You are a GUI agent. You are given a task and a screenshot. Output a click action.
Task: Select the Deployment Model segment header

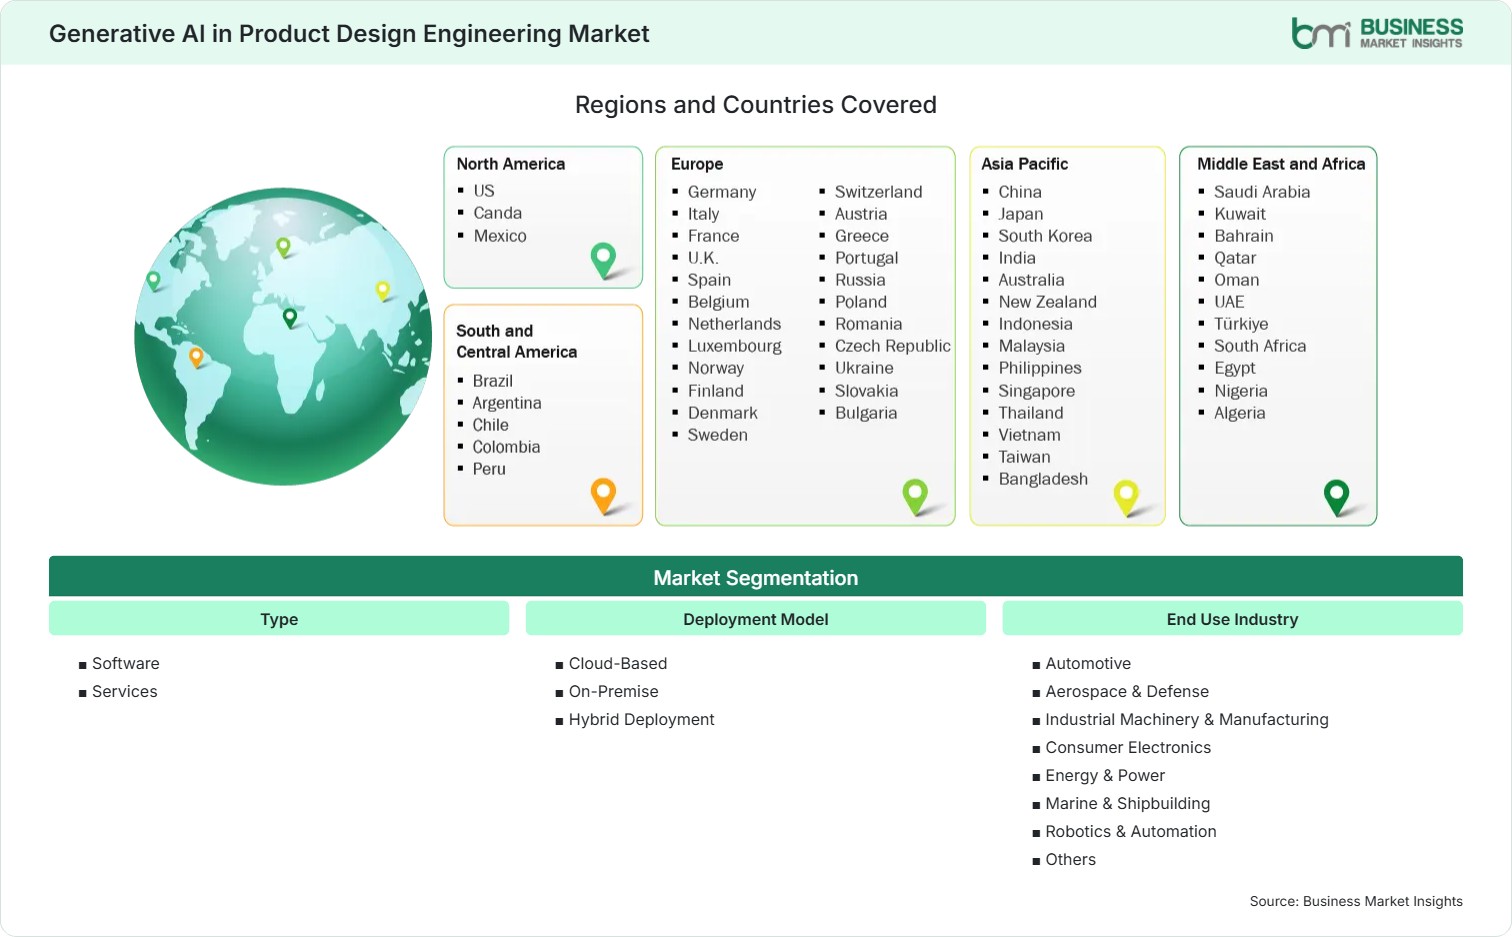756,619
